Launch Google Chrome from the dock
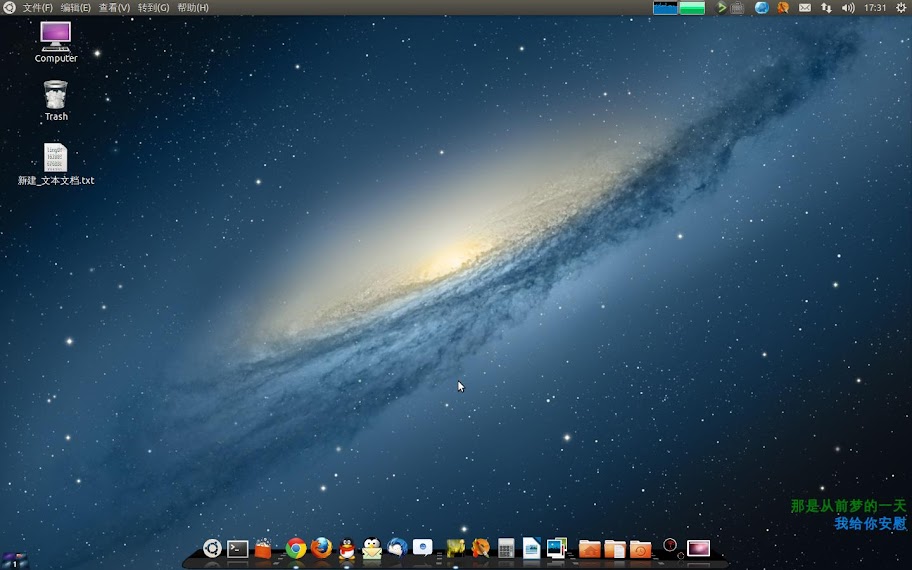Viewport: 912px width, 570px height. pos(295,548)
